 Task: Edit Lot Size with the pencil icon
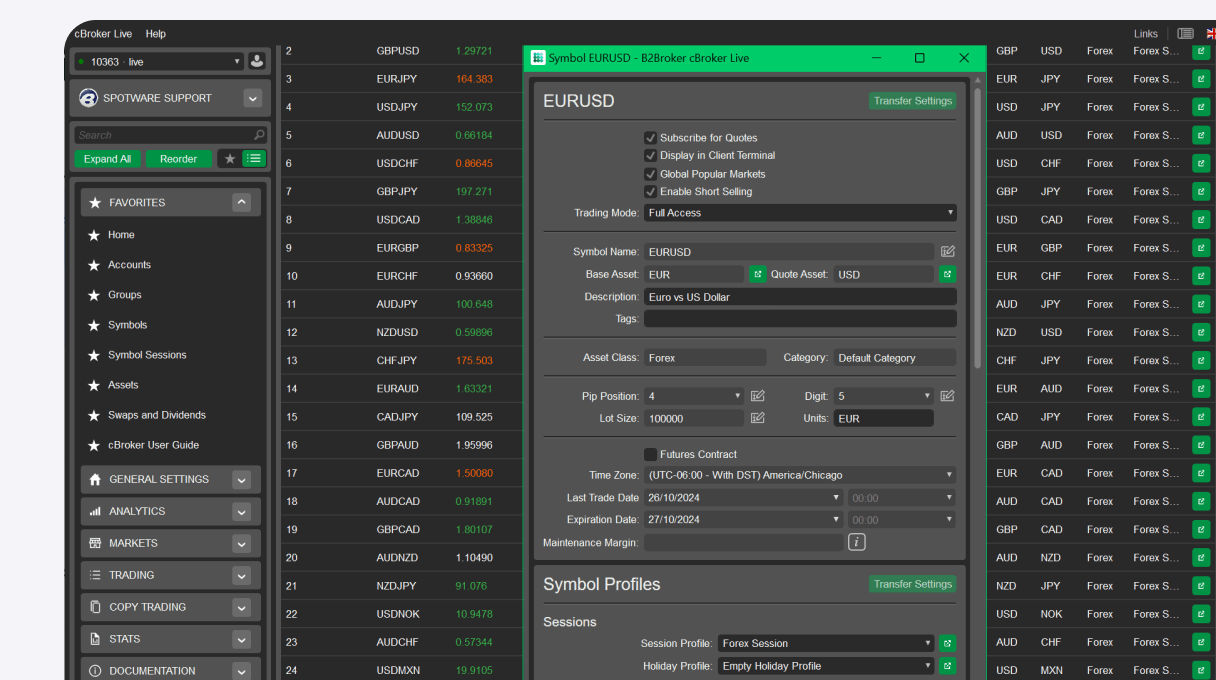point(757,418)
